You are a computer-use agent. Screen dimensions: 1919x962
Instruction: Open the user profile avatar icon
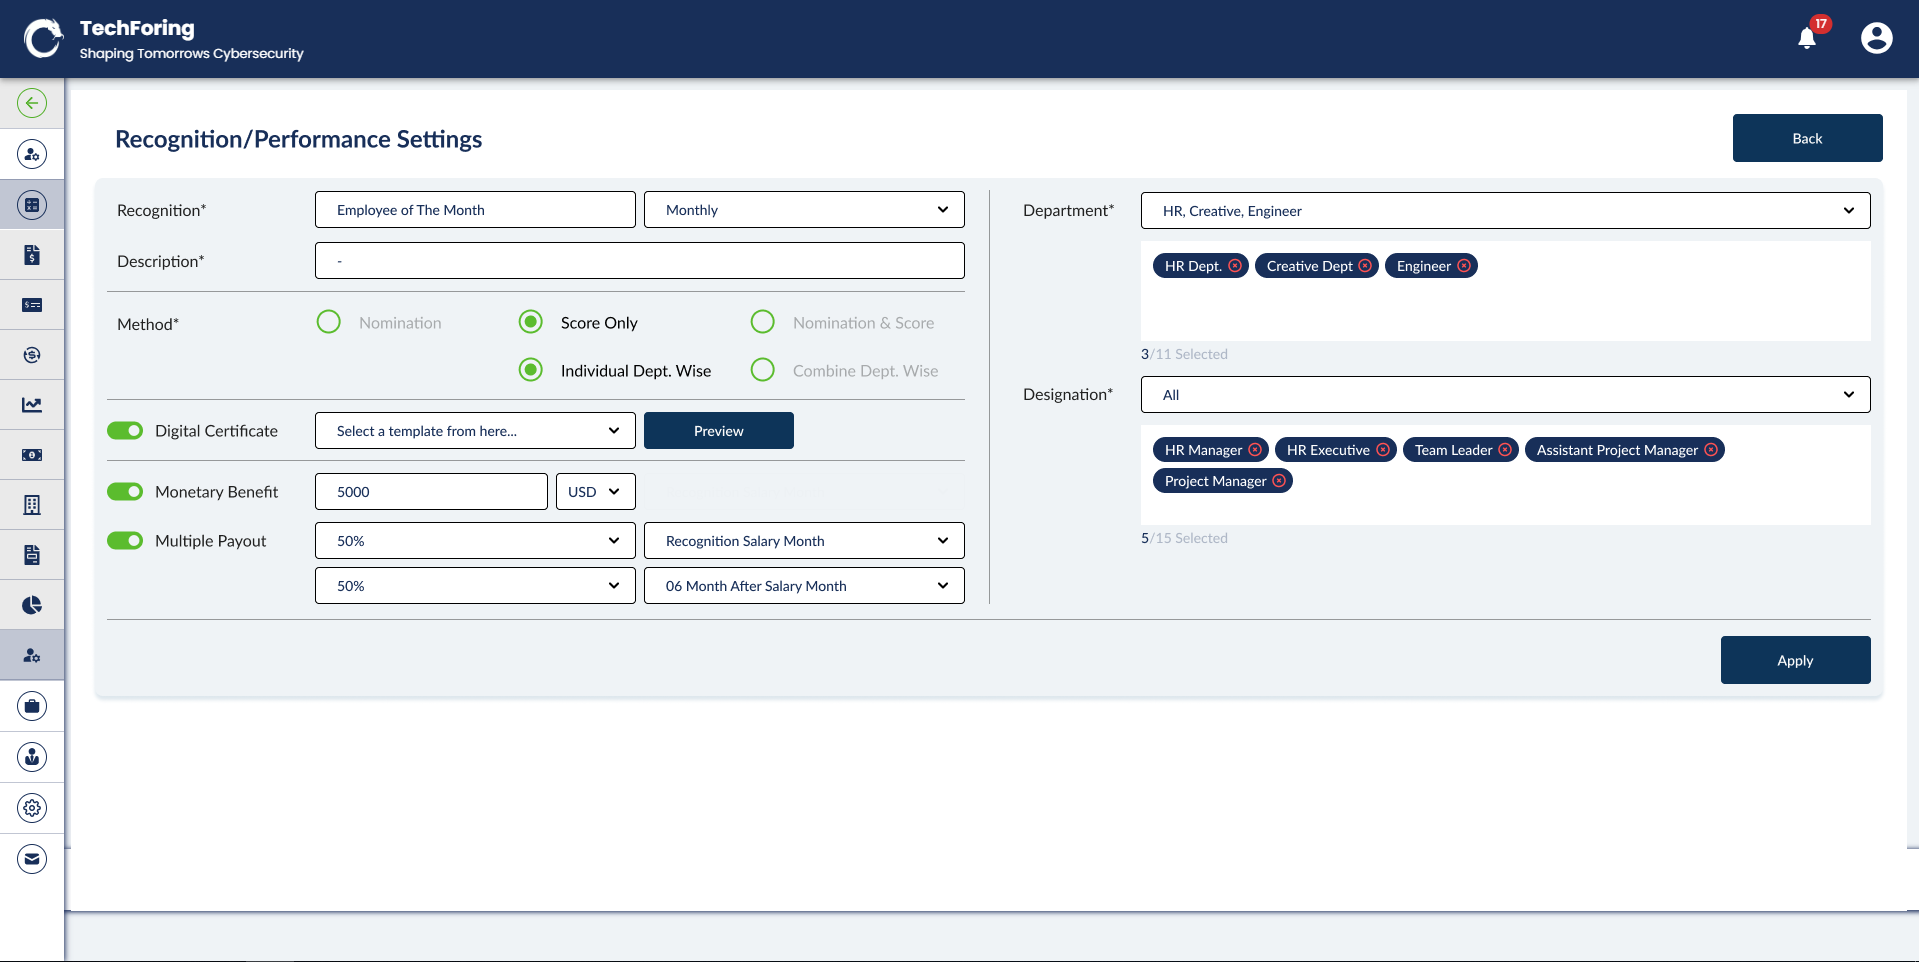(1876, 38)
